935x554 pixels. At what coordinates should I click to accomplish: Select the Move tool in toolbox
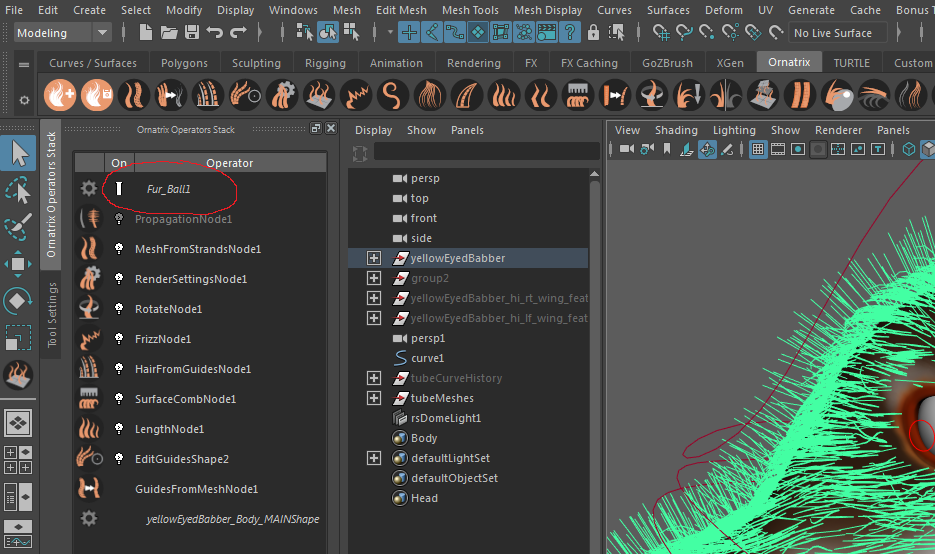coord(19,264)
